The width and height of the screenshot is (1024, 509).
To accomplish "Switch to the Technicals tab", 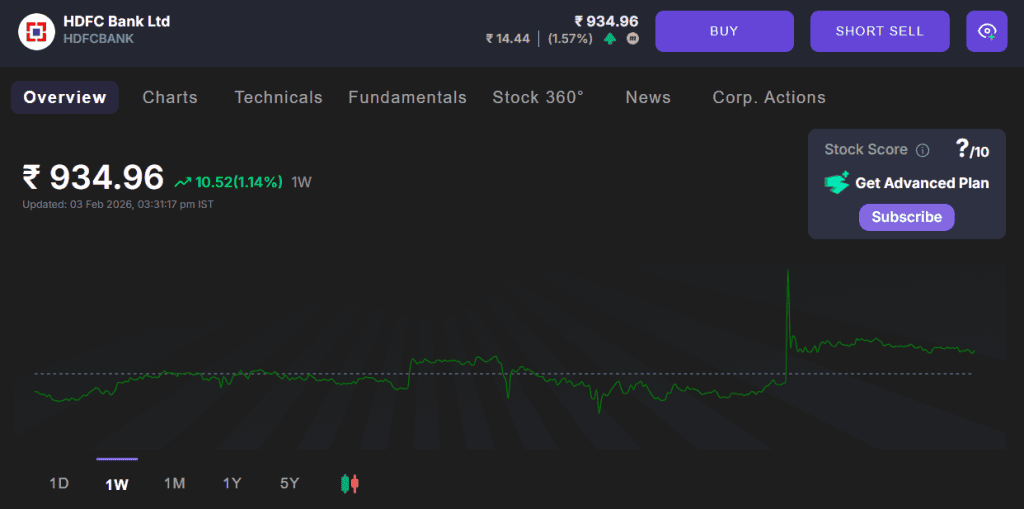I will (278, 97).
